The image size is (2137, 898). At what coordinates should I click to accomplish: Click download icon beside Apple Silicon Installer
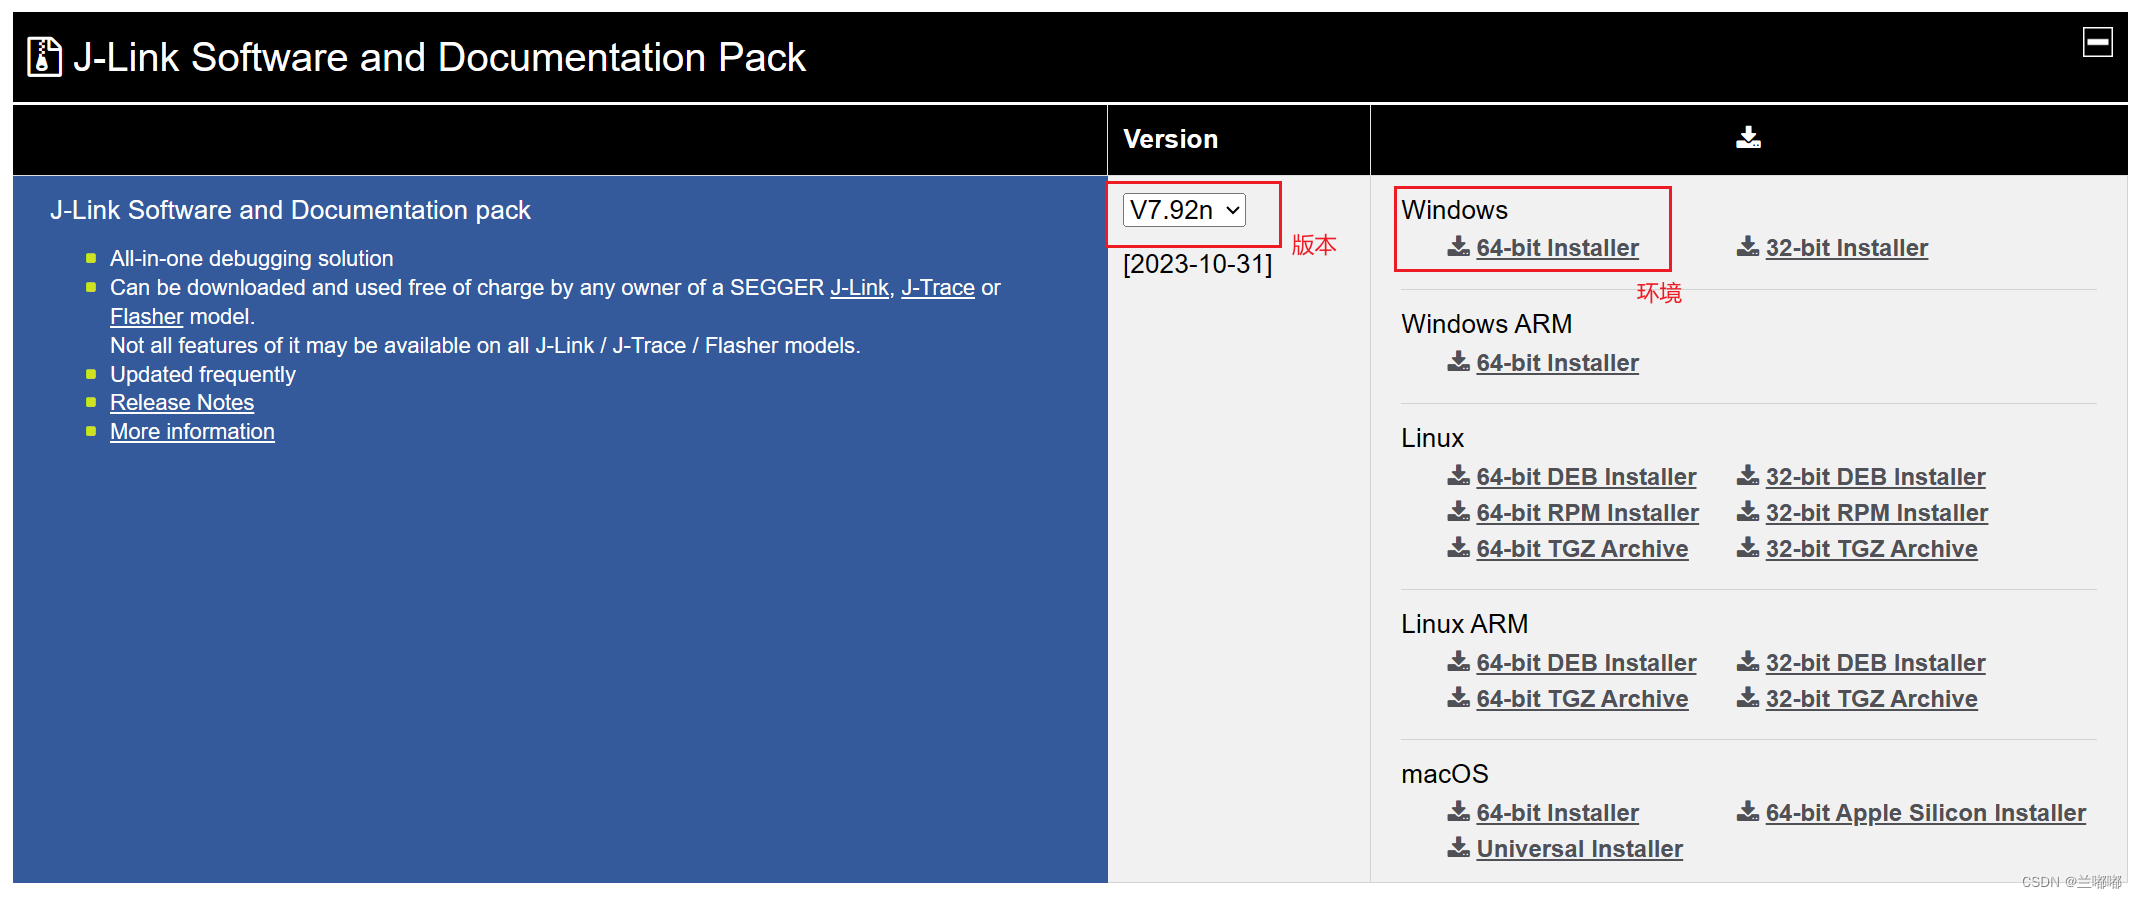click(x=1748, y=811)
